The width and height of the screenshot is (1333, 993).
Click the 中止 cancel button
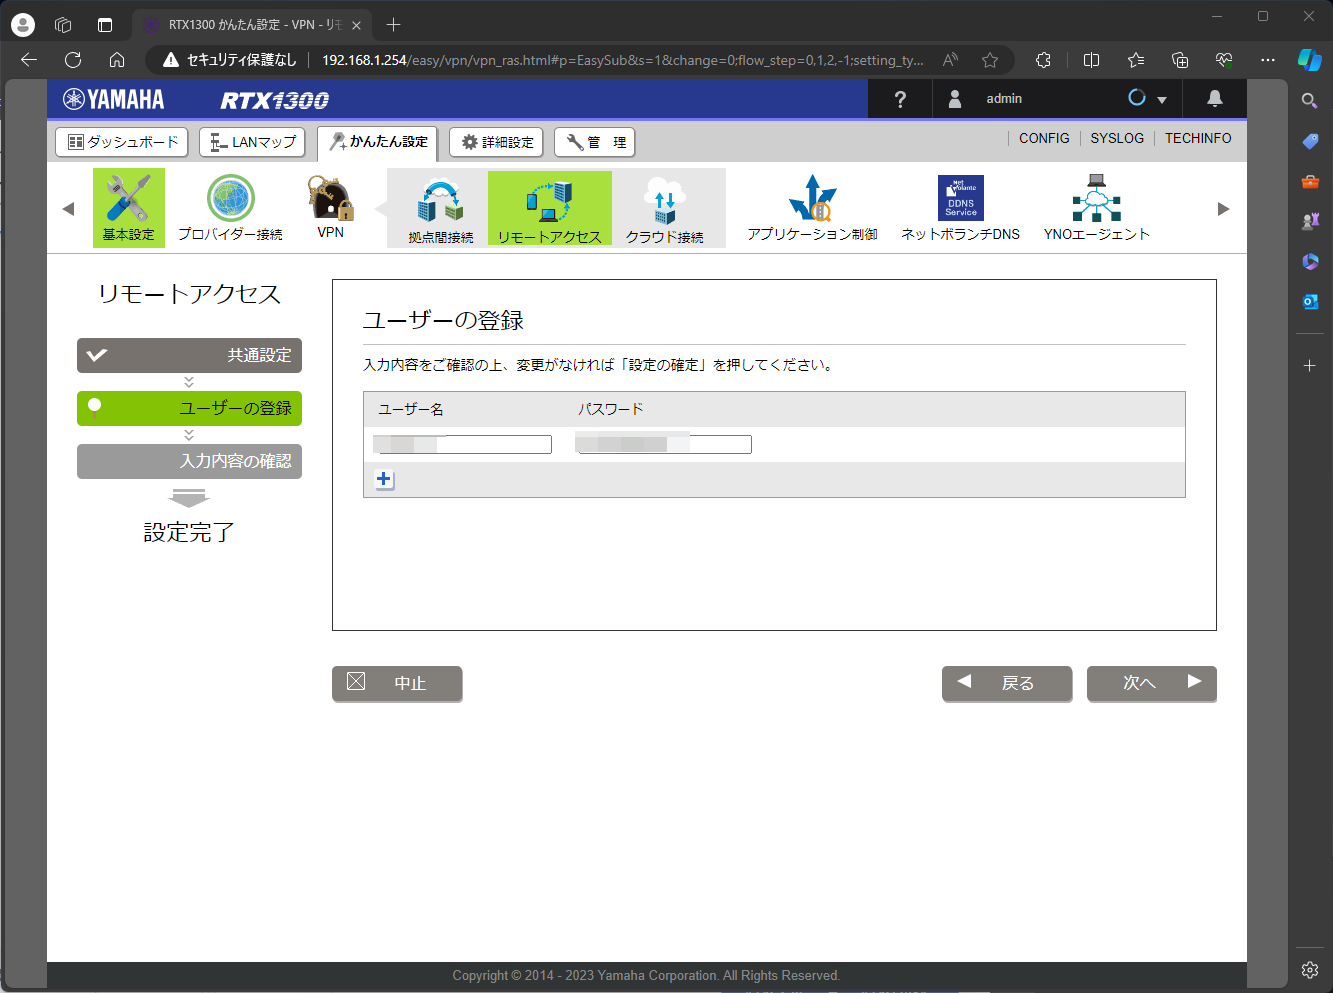tap(397, 683)
